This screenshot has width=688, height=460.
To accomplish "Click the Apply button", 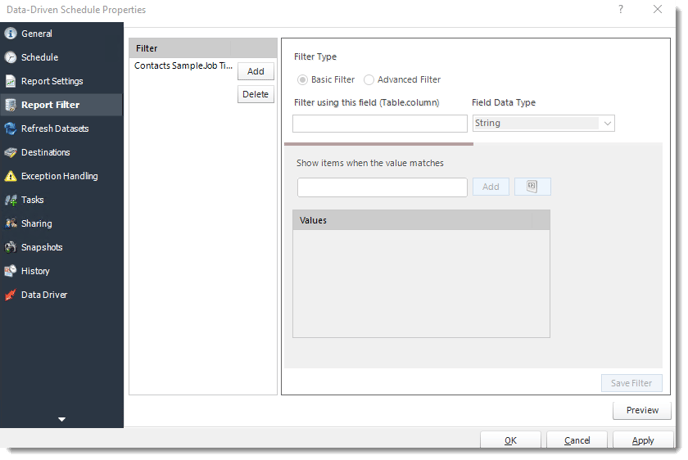I will 643,440.
